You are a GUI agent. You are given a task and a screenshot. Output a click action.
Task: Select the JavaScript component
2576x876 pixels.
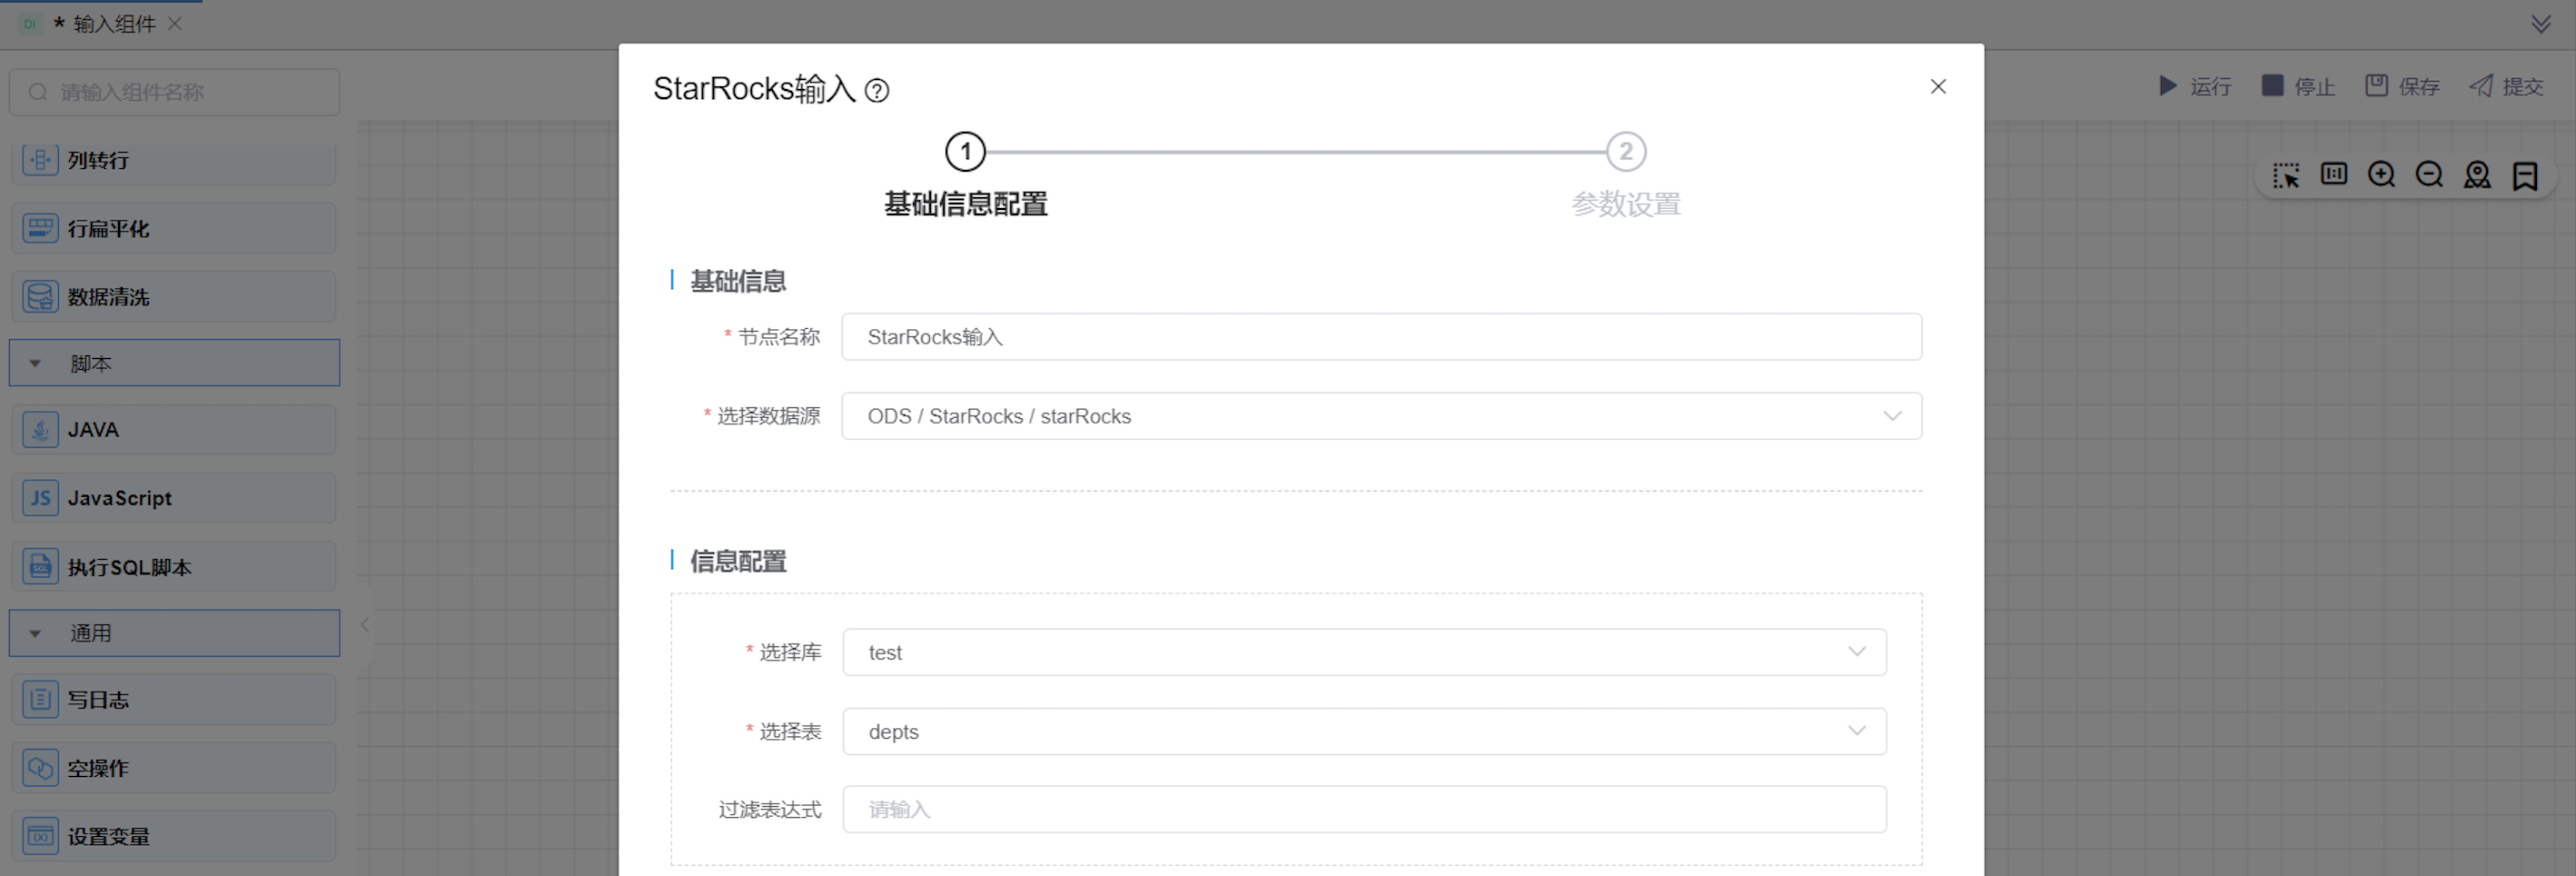coord(174,498)
